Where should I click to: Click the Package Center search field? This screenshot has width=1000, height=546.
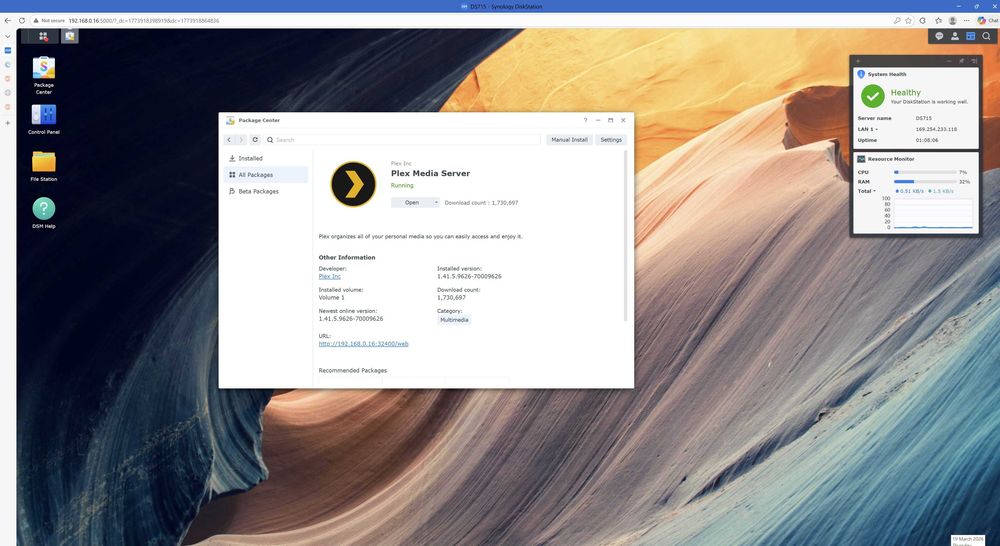(x=403, y=140)
